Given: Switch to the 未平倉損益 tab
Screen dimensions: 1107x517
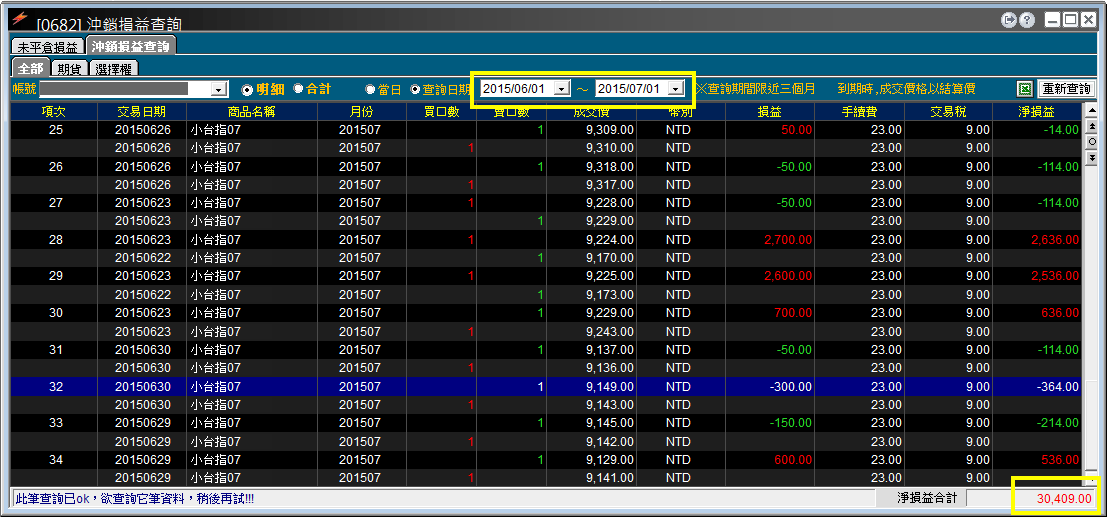Looking at the screenshot, I should tap(47, 47).
